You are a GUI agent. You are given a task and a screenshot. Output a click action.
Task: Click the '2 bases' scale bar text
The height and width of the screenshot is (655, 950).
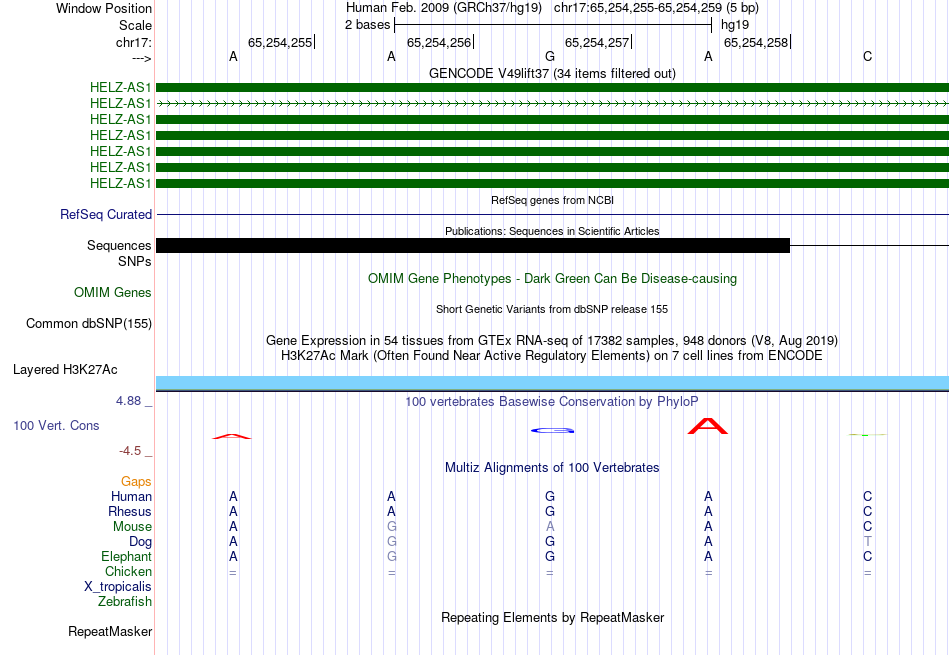367,24
